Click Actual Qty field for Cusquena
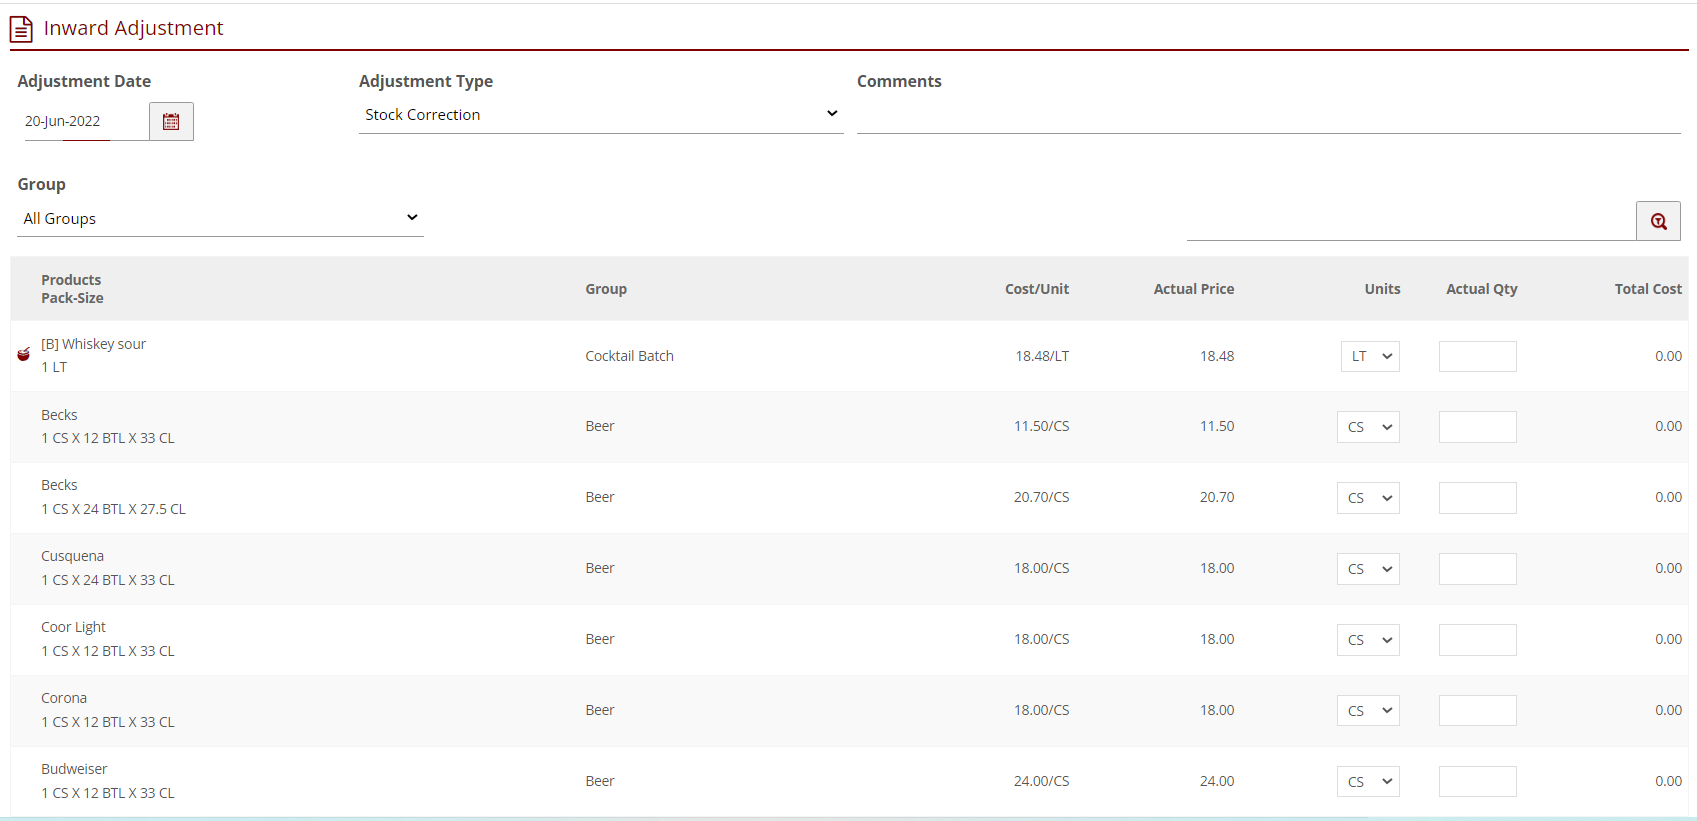The height and width of the screenshot is (821, 1697). pos(1477,569)
